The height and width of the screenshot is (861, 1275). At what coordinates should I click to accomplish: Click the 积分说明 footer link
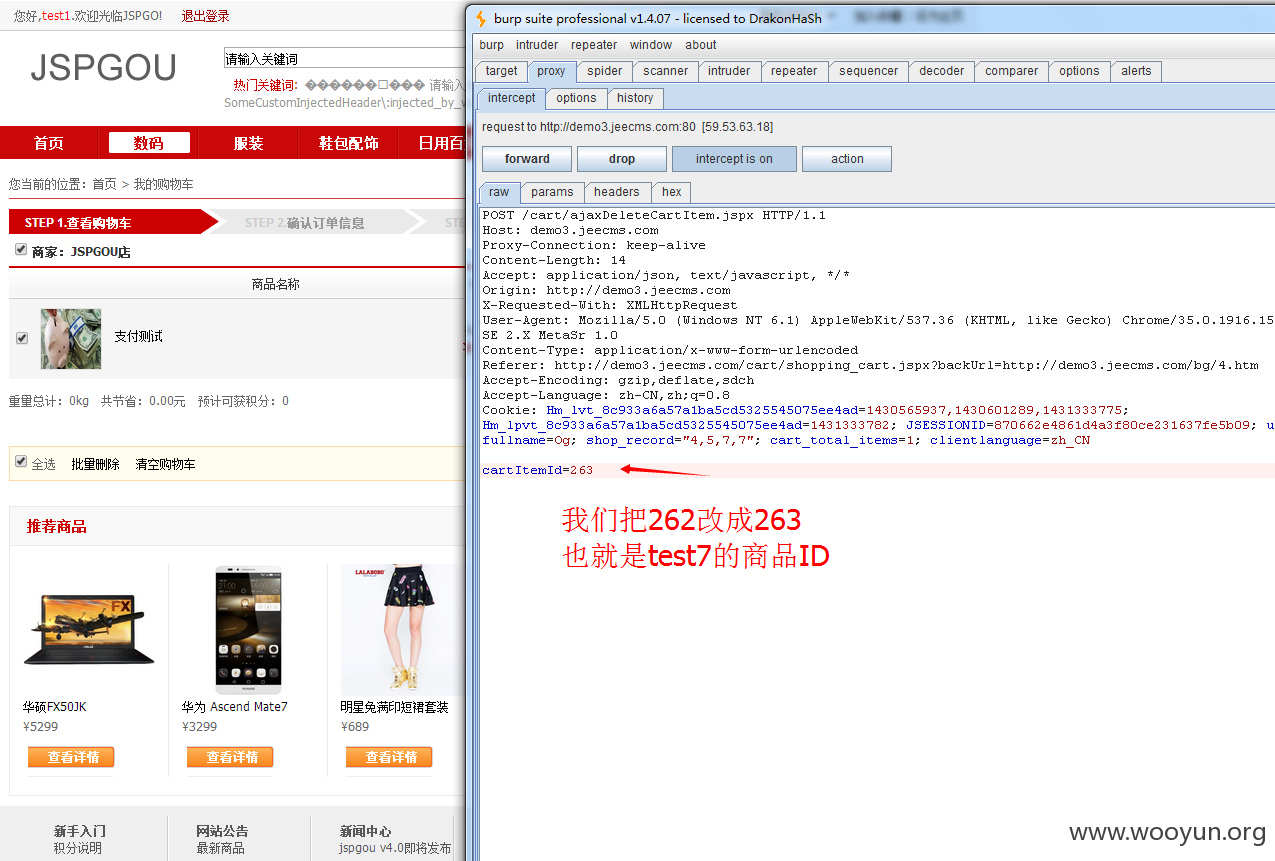[x=78, y=848]
